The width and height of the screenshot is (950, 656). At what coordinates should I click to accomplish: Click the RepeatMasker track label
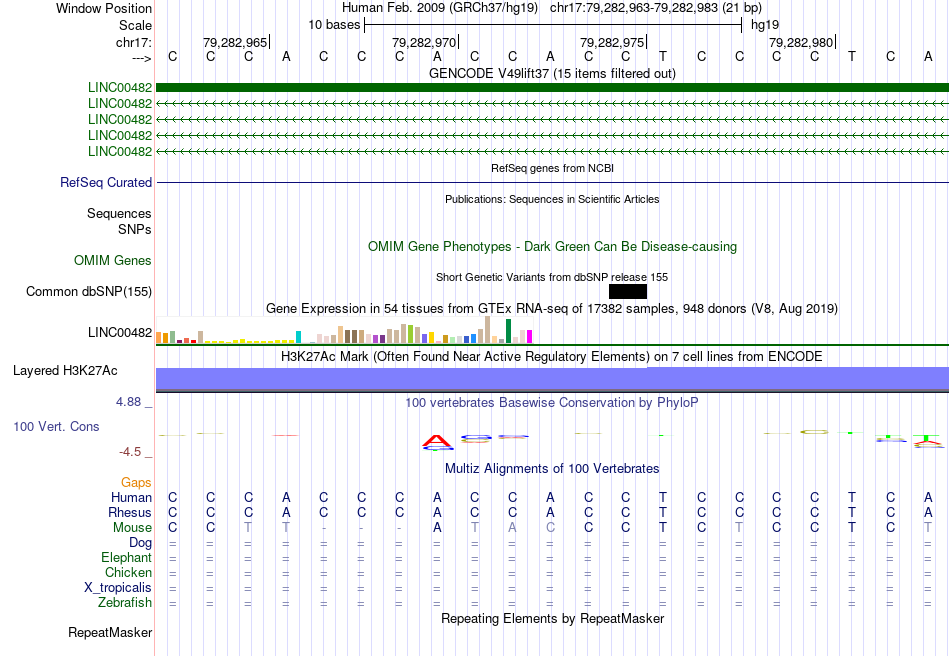coord(110,632)
